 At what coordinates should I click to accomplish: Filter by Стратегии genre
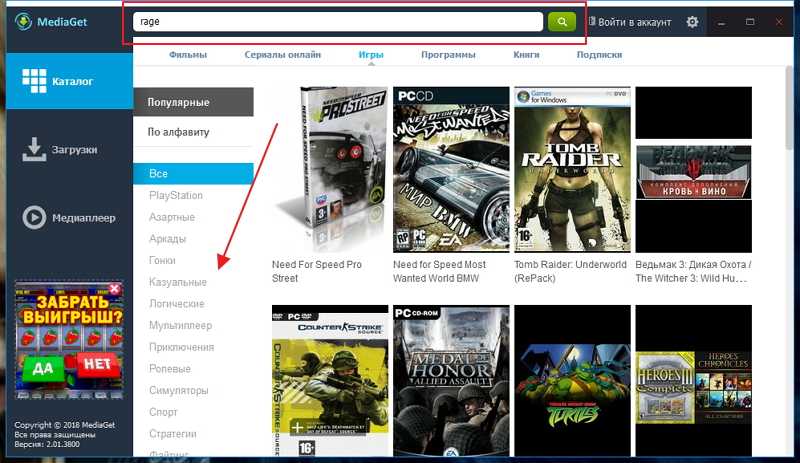click(173, 433)
